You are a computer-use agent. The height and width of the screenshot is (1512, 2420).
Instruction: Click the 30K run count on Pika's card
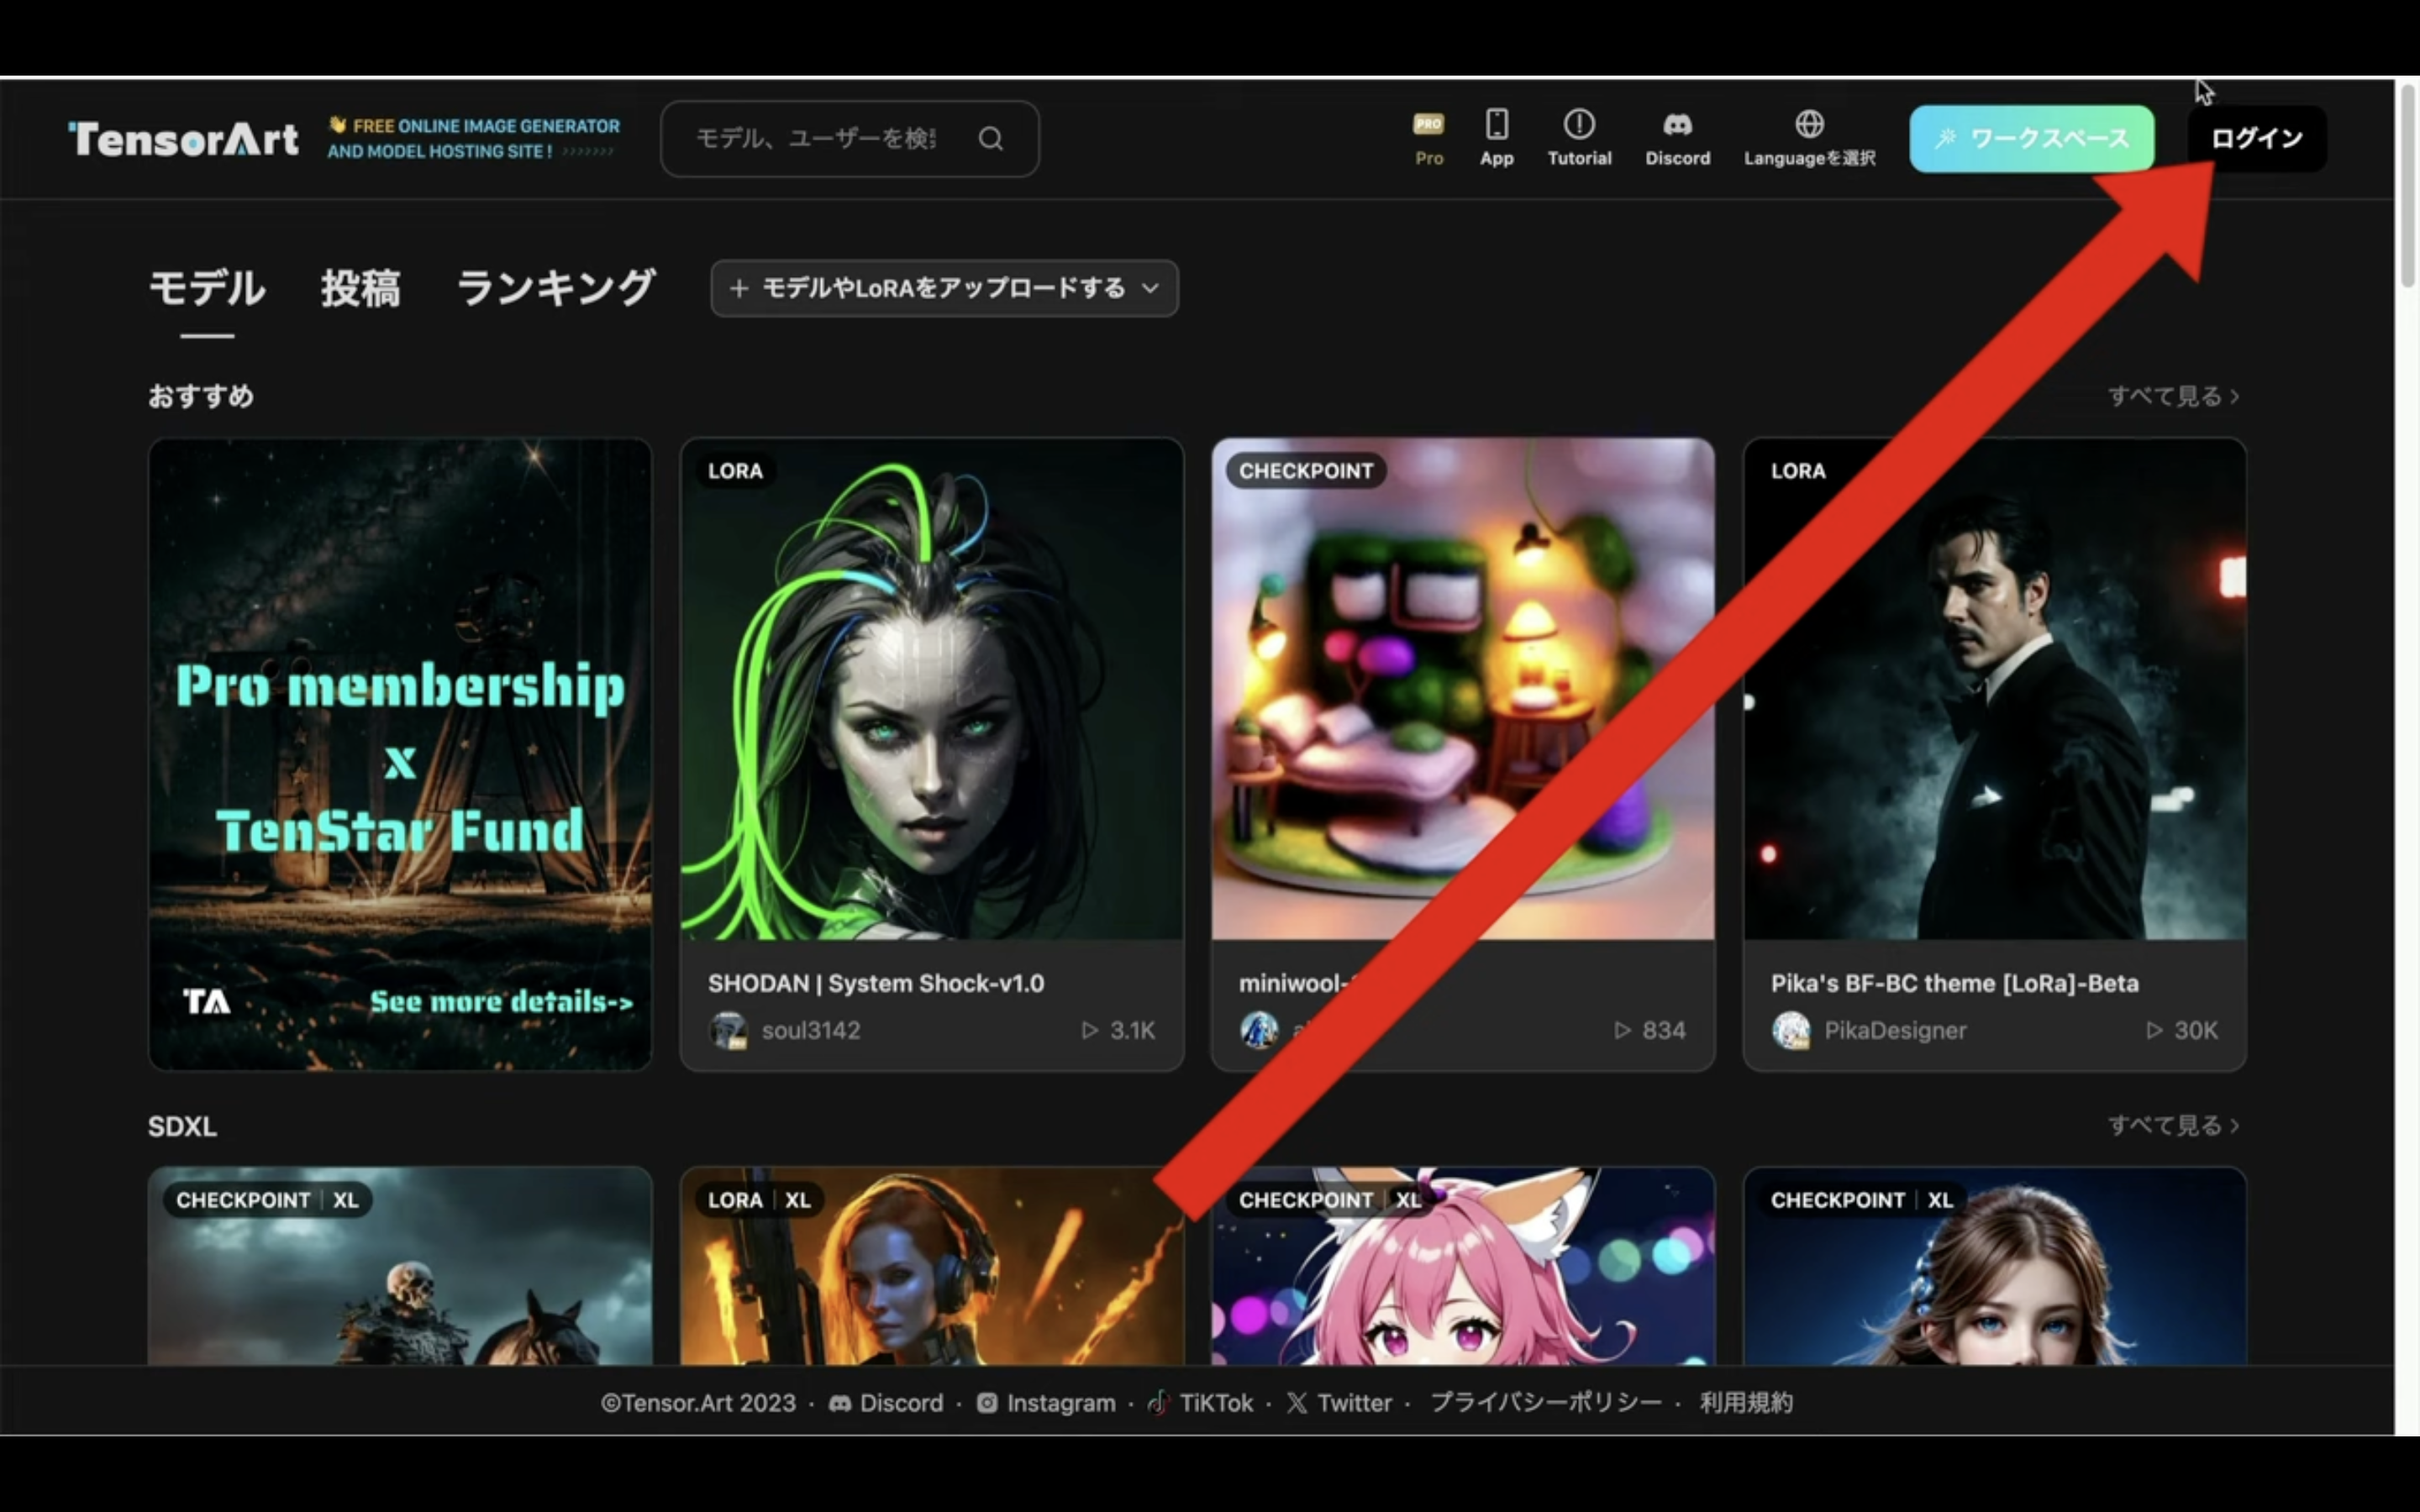pyautogui.click(x=2182, y=1030)
